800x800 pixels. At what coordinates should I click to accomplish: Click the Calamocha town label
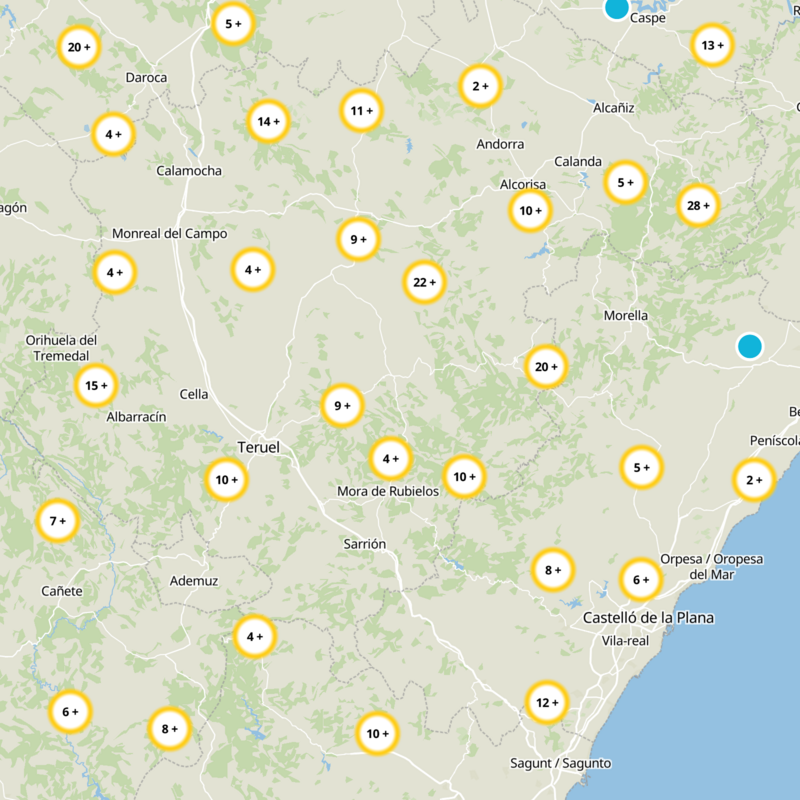[x=189, y=170]
